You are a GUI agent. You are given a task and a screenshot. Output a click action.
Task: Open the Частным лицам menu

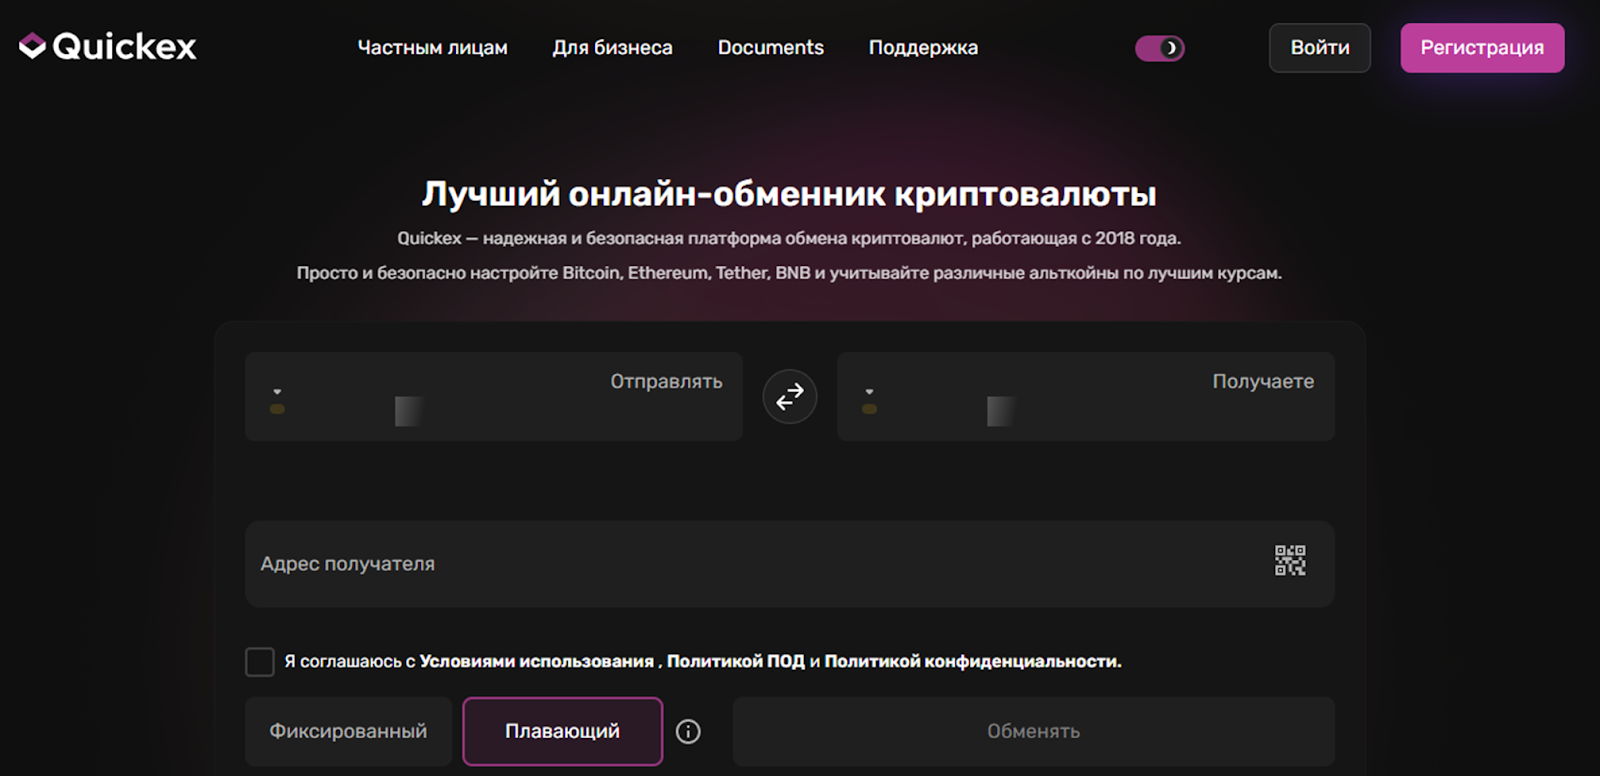[433, 48]
